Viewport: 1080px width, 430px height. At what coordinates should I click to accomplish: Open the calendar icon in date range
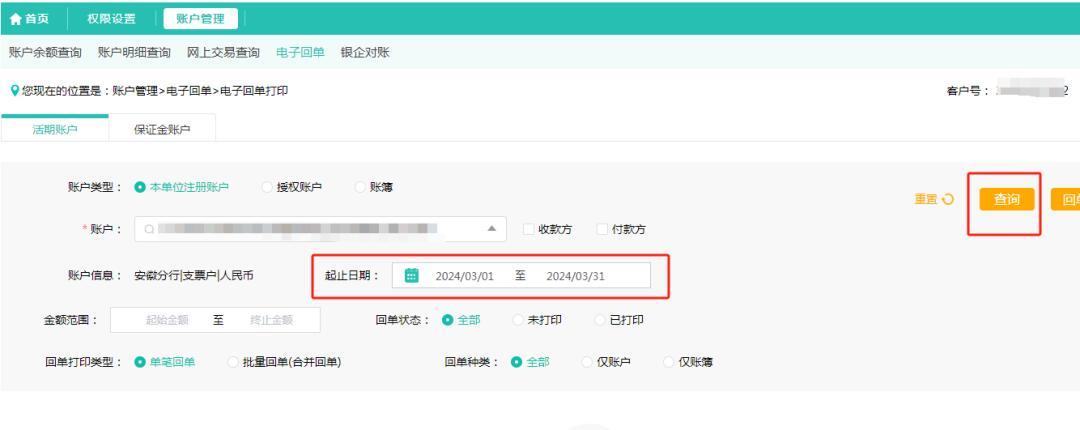point(411,276)
